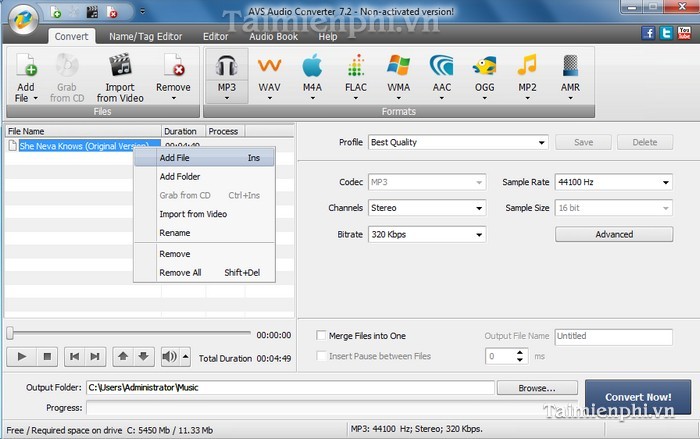Image resolution: width=700 pixels, height=439 pixels.
Task: Enable Merge Files into One checkbox
Action: point(321,335)
